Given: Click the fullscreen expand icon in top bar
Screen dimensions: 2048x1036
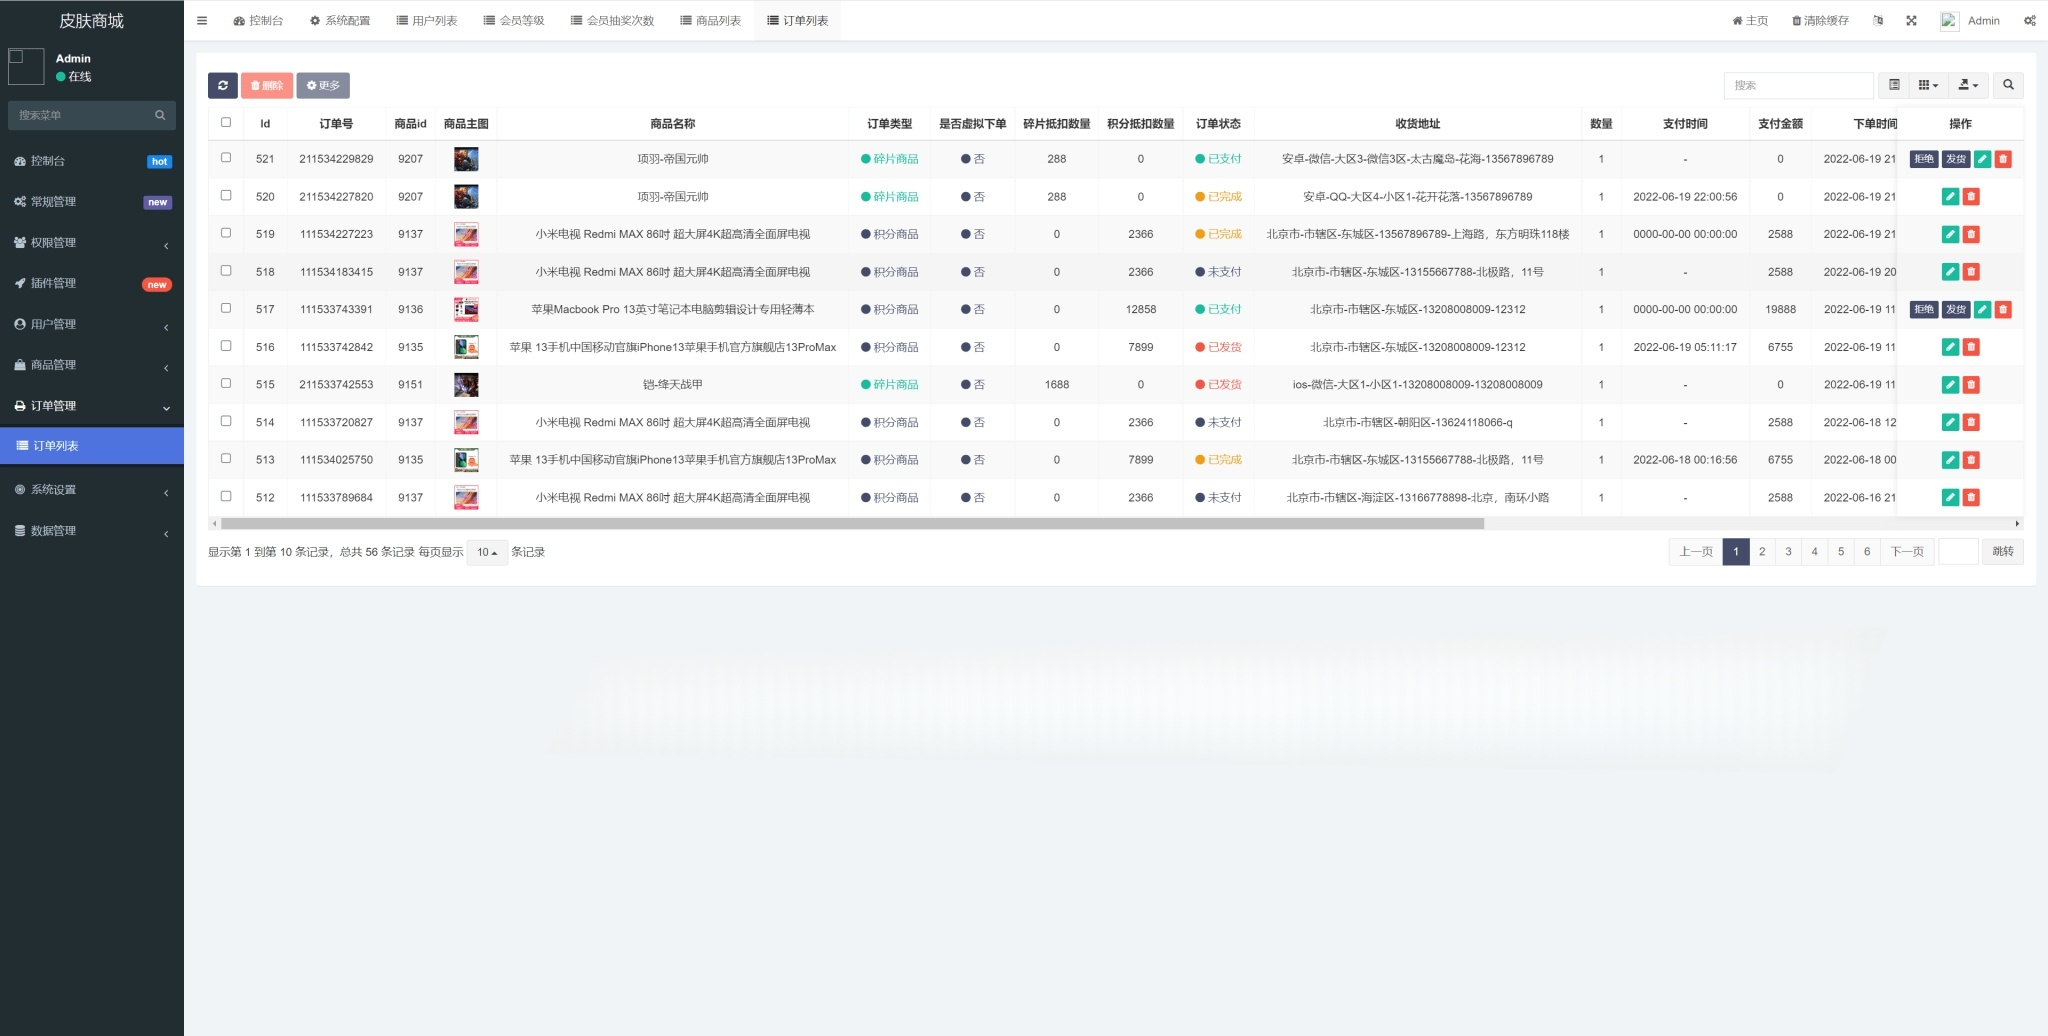Looking at the screenshot, I should 1913,20.
